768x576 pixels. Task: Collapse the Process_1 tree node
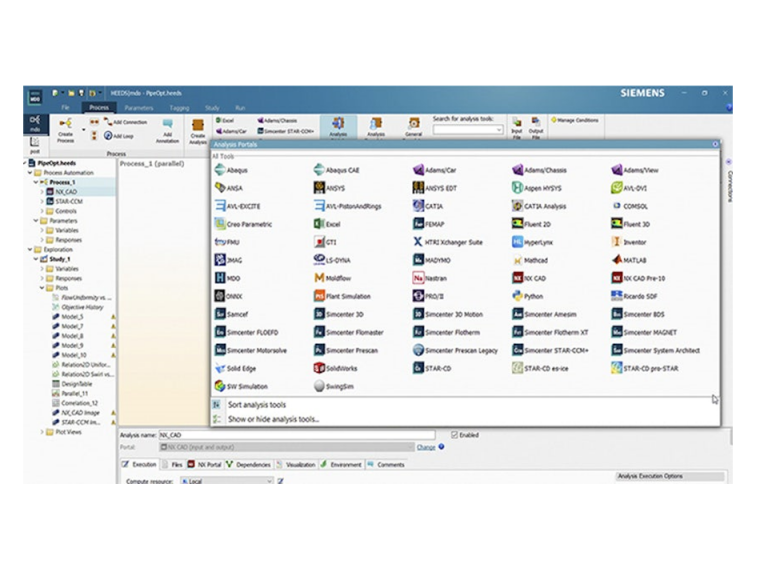point(36,182)
